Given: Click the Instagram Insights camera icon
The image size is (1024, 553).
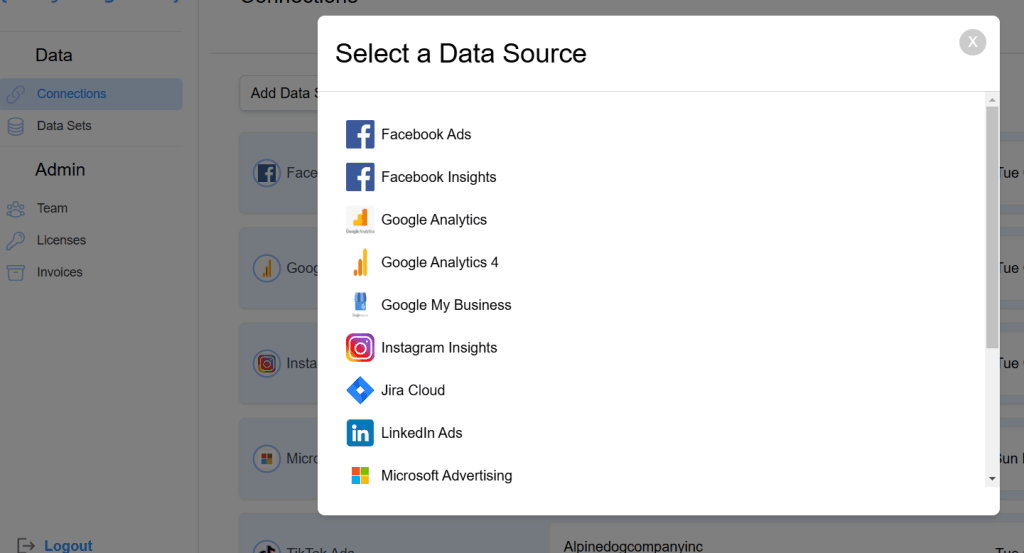Looking at the screenshot, I should point(360,348).
